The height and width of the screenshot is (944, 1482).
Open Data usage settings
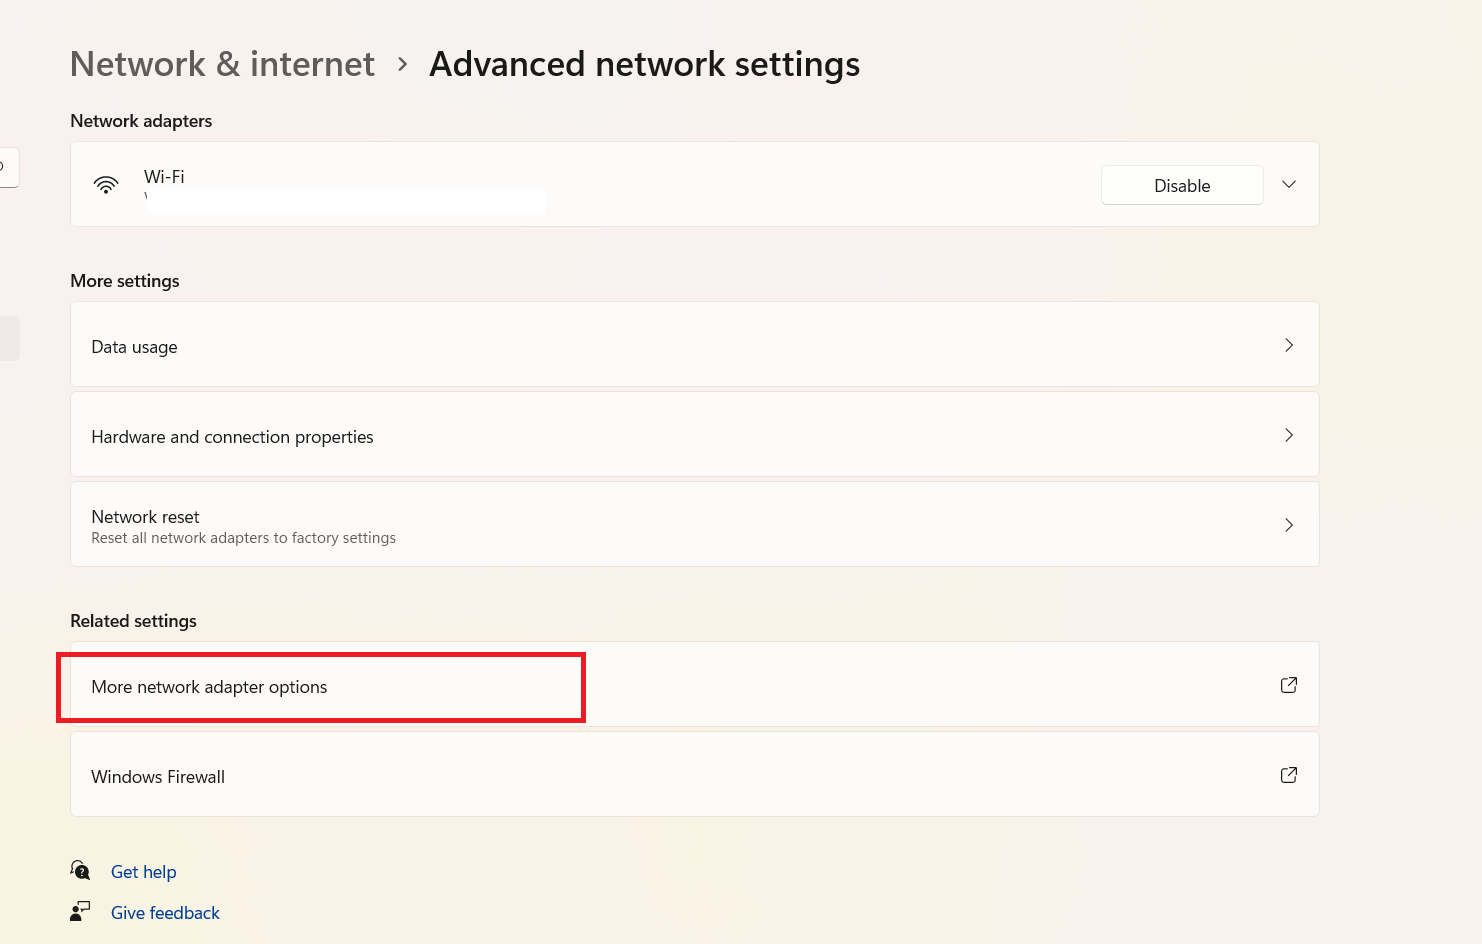tap(695, 344)
